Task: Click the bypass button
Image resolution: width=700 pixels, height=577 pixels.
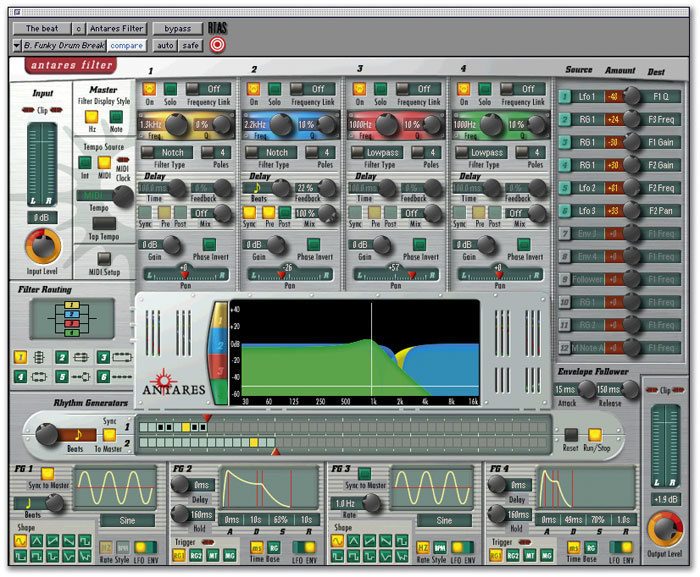Action: point(178,29)
